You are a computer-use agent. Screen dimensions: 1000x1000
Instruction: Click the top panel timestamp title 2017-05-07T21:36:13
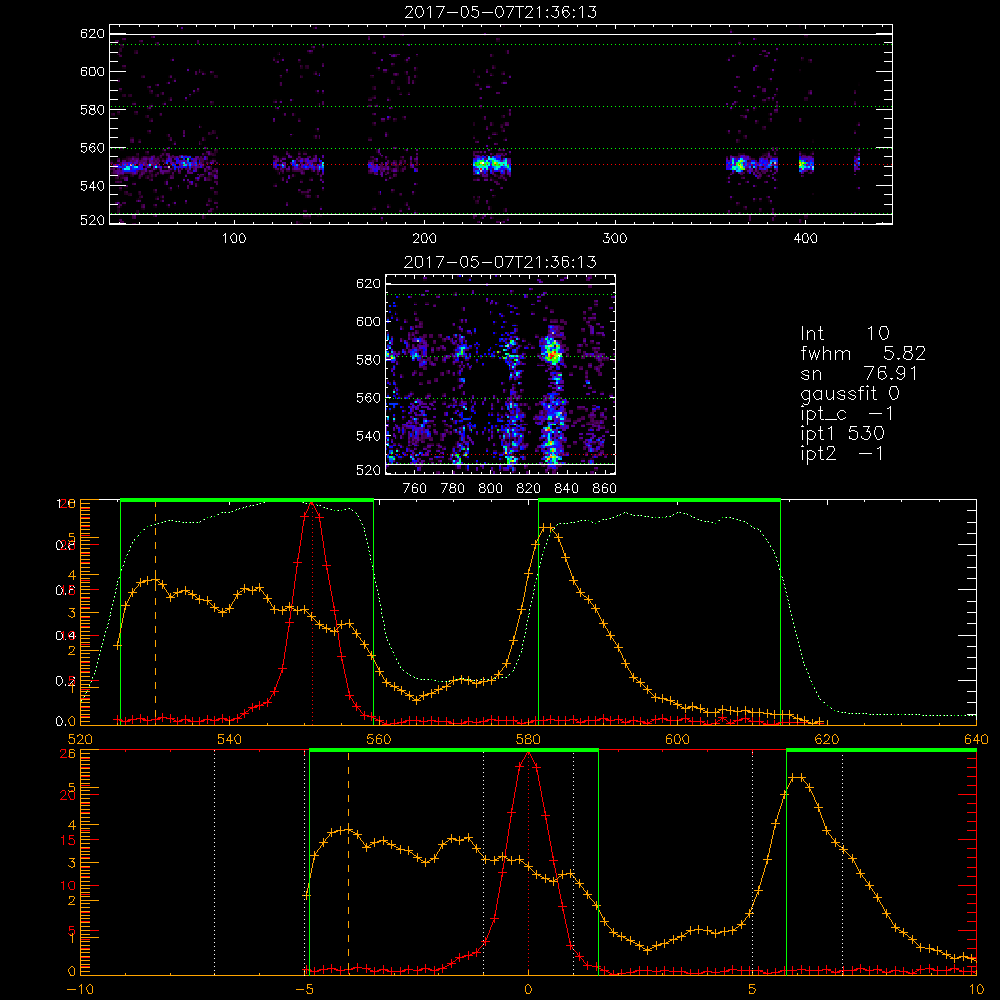click(x=500, y=12)
